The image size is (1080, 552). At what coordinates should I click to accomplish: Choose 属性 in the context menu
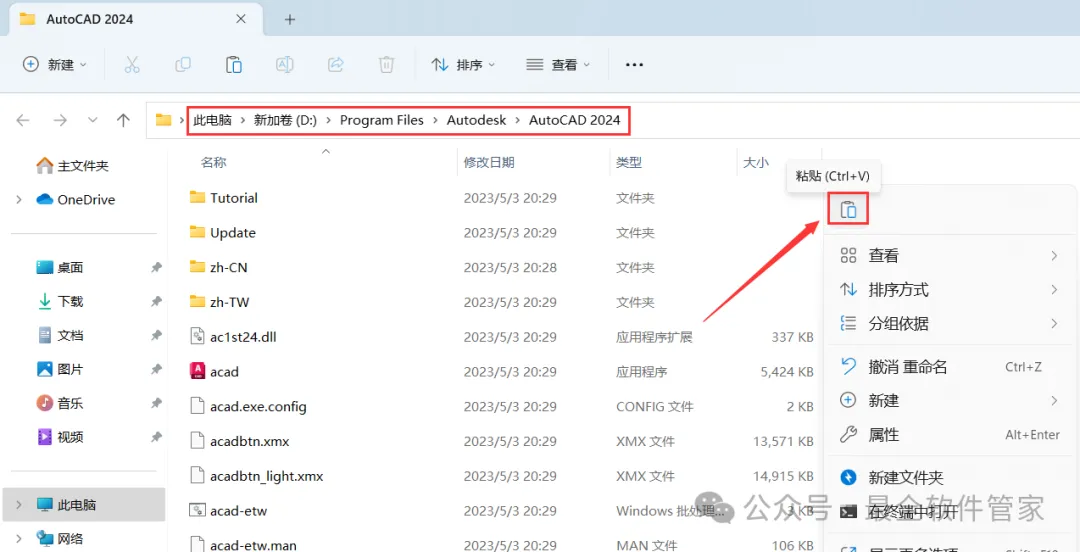(948, 435)
